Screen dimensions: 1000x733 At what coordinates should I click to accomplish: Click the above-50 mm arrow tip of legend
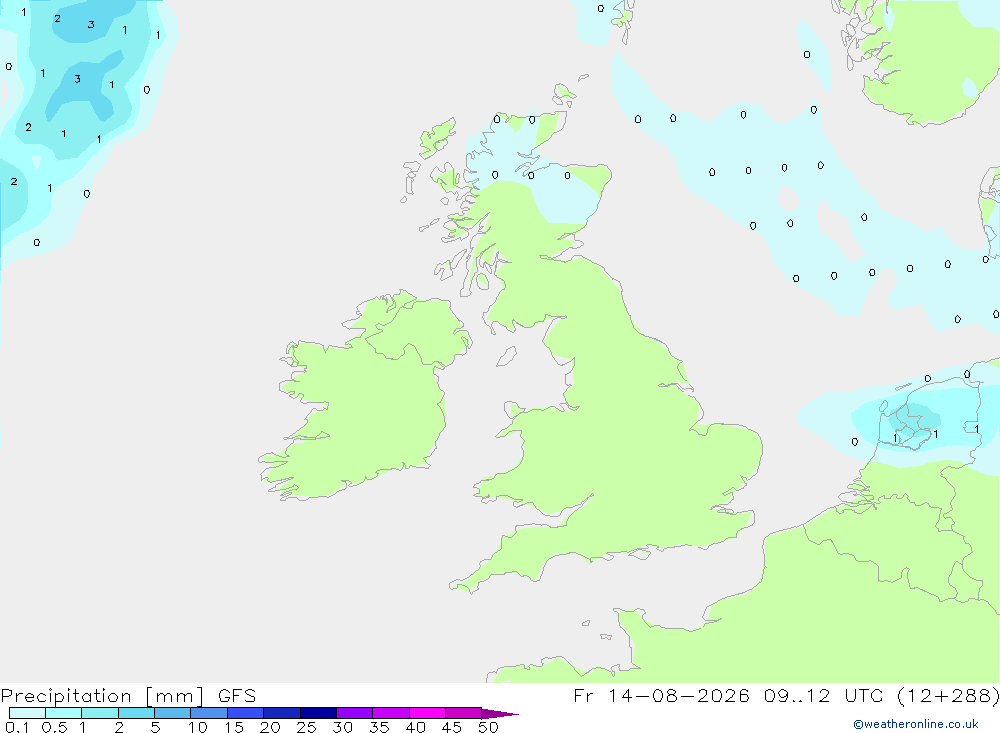pos(499,714)
